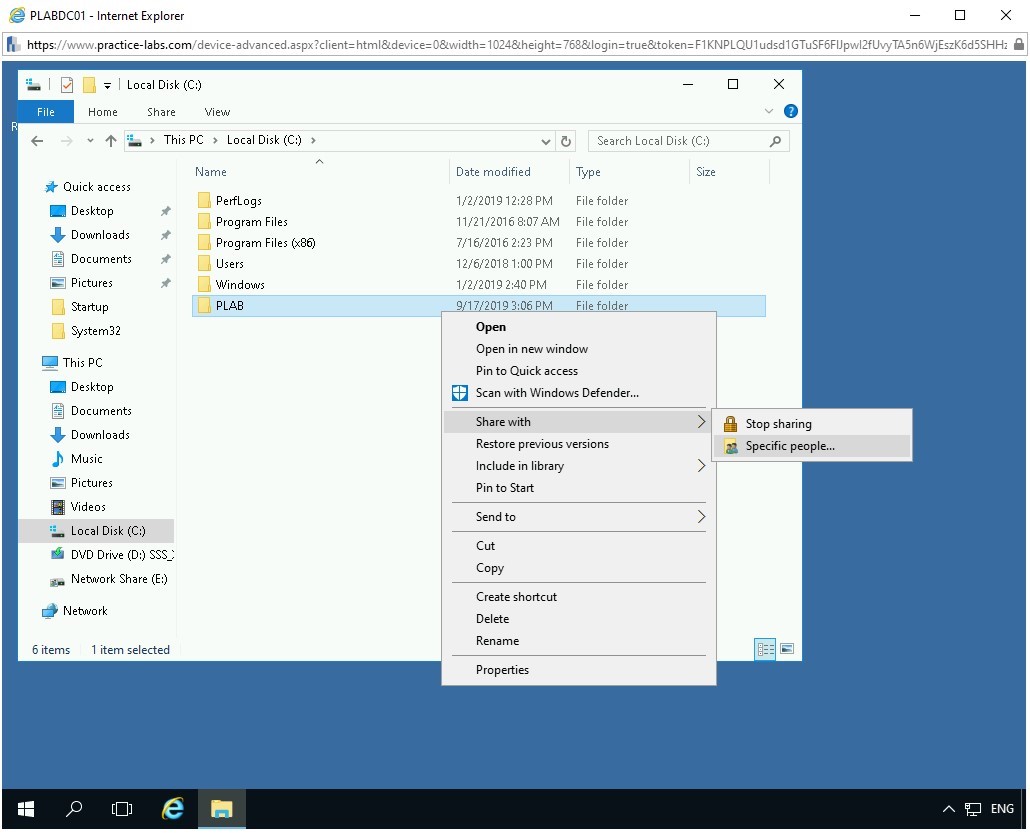The height and width of the screenshot is (833, 1030).
Task: Select the Users folder icon
Action: 204,263
